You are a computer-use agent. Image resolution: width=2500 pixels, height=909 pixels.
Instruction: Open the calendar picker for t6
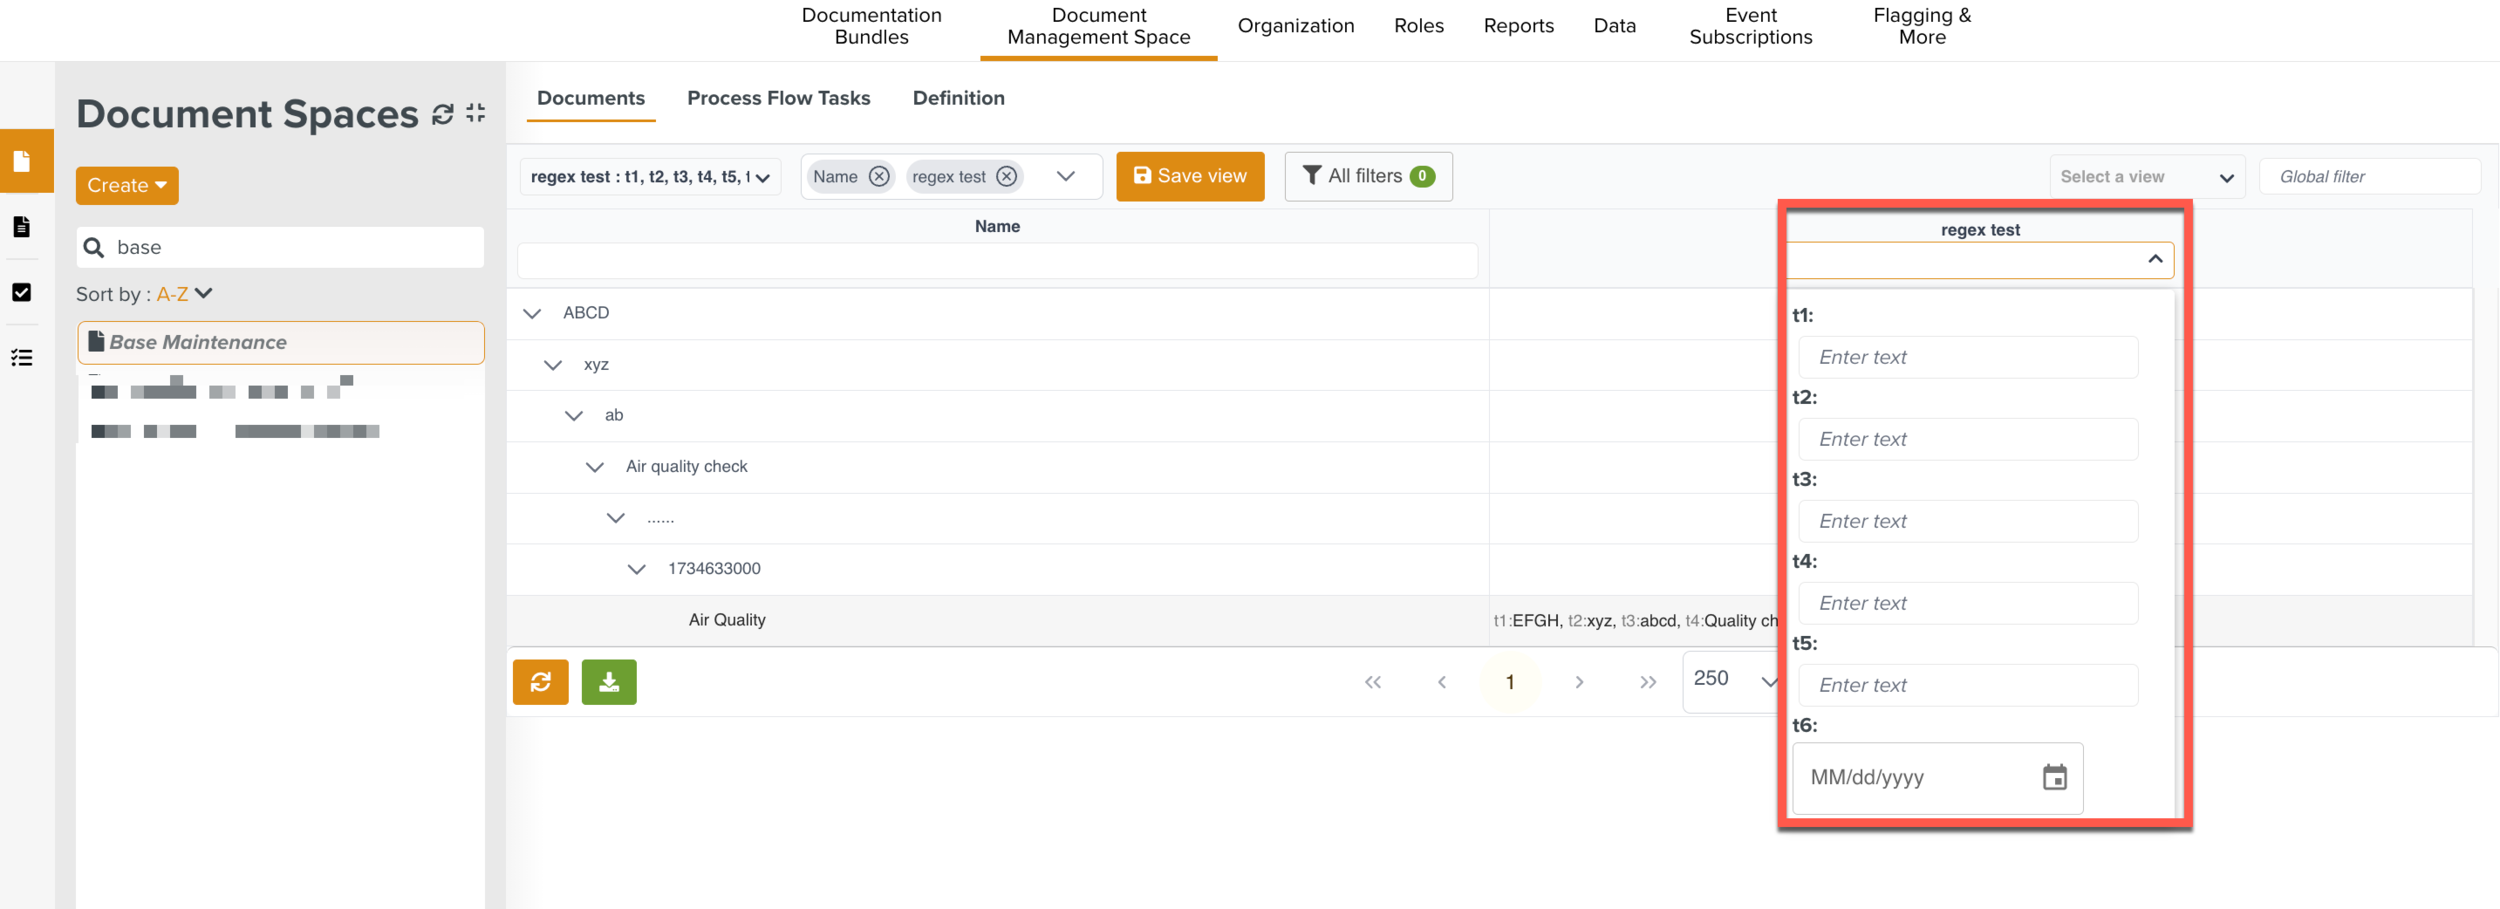pyautogui.click(x=2054, y=777)
